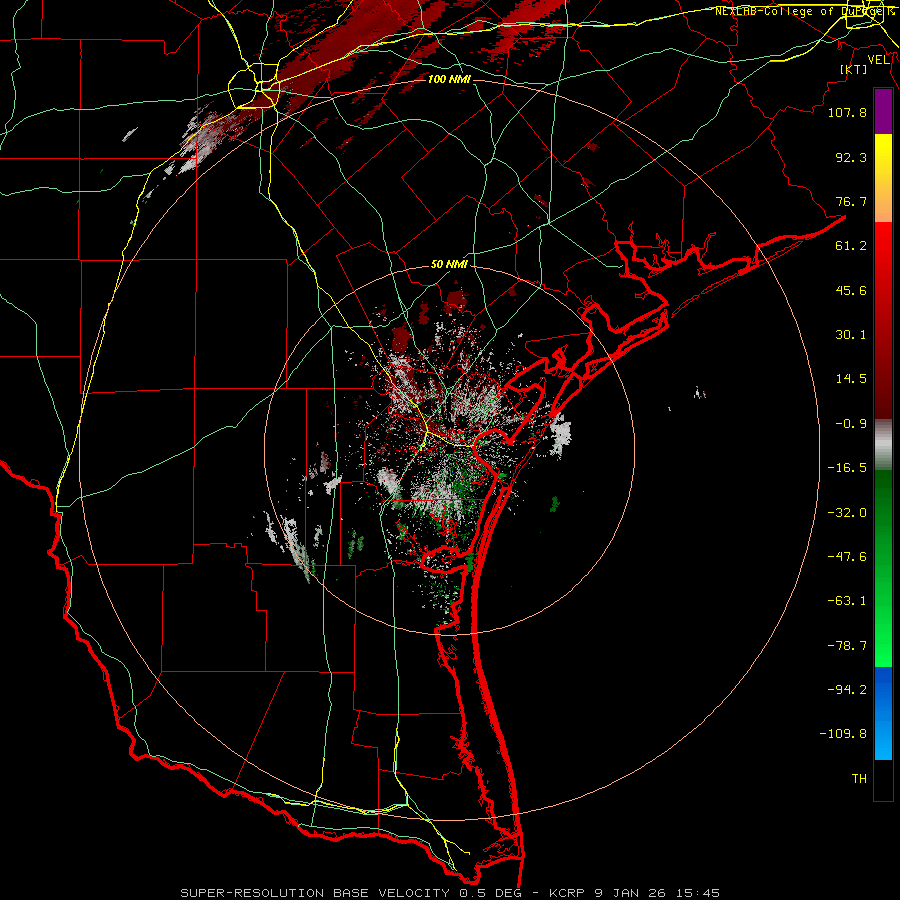This screenshot has height=900, width=900.
Task: Select the 92.3 velocity scale value
Action: (x=851, y=157)
